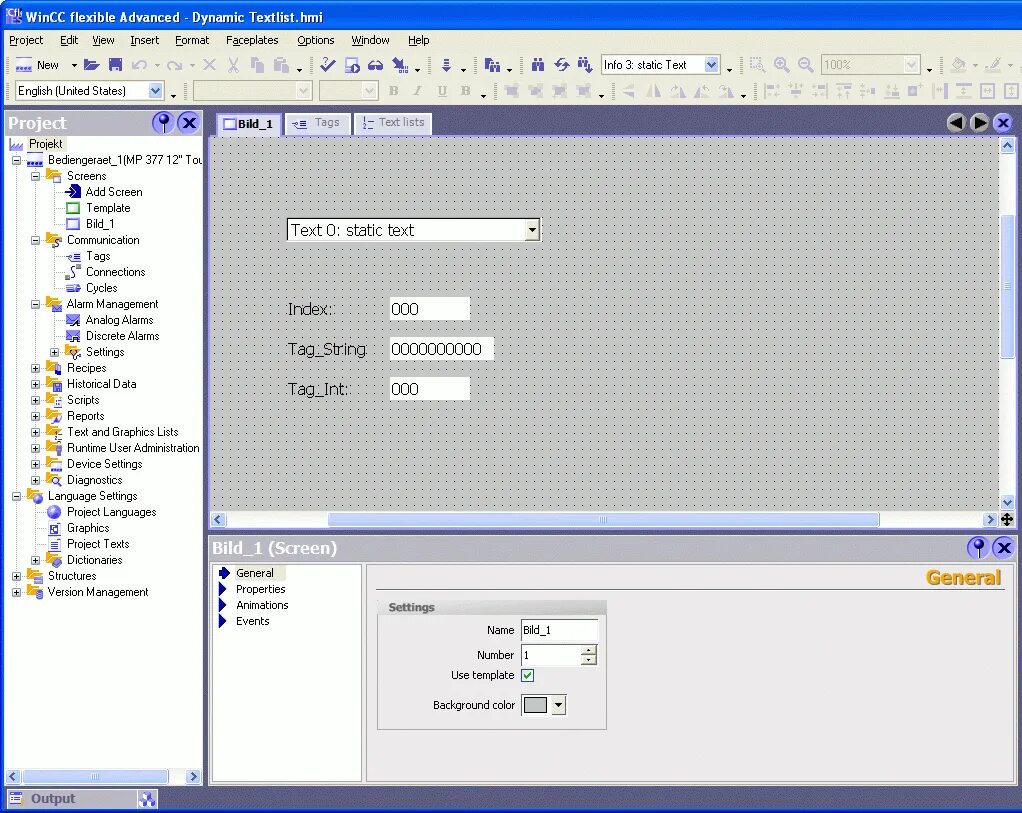Open the Options menu
Screen dimensions: 1022x813
coord(315,40)
